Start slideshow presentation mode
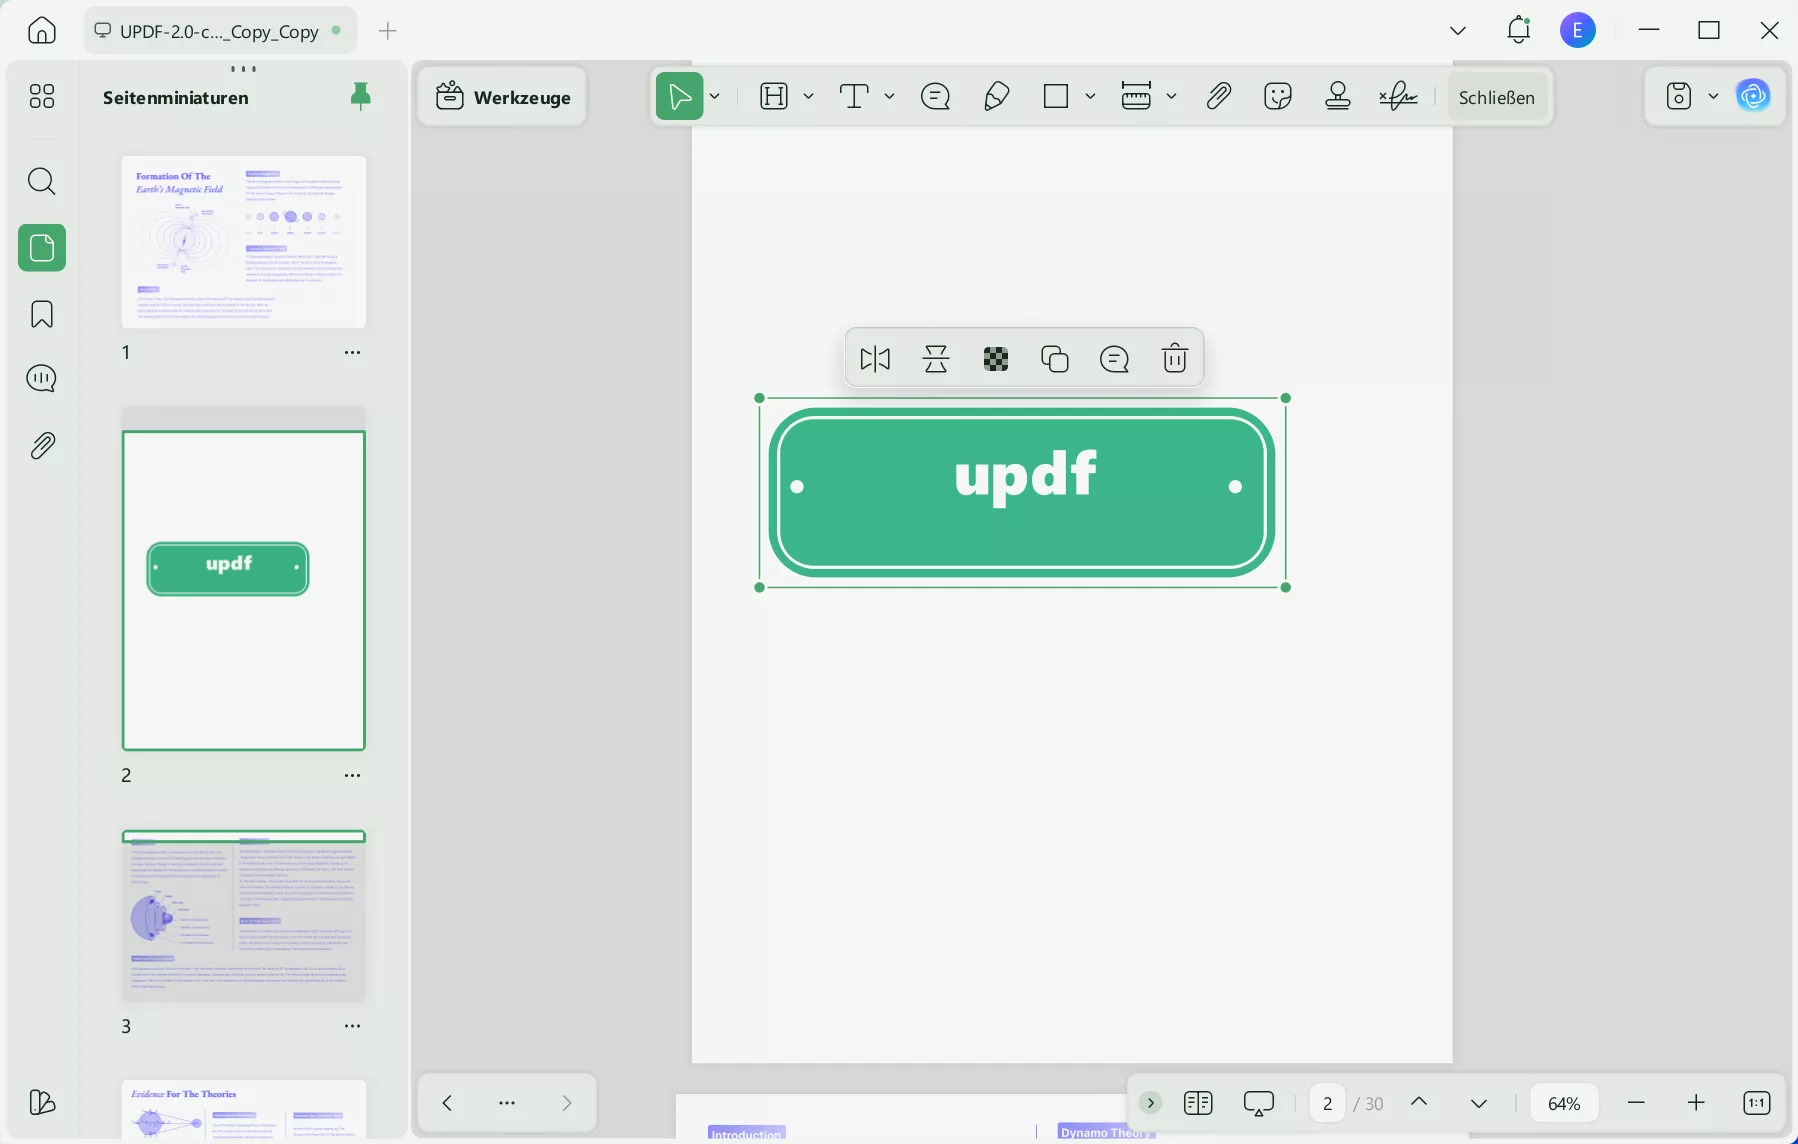Viewport: 1798px width, 1144px height. point(1259,1103)
